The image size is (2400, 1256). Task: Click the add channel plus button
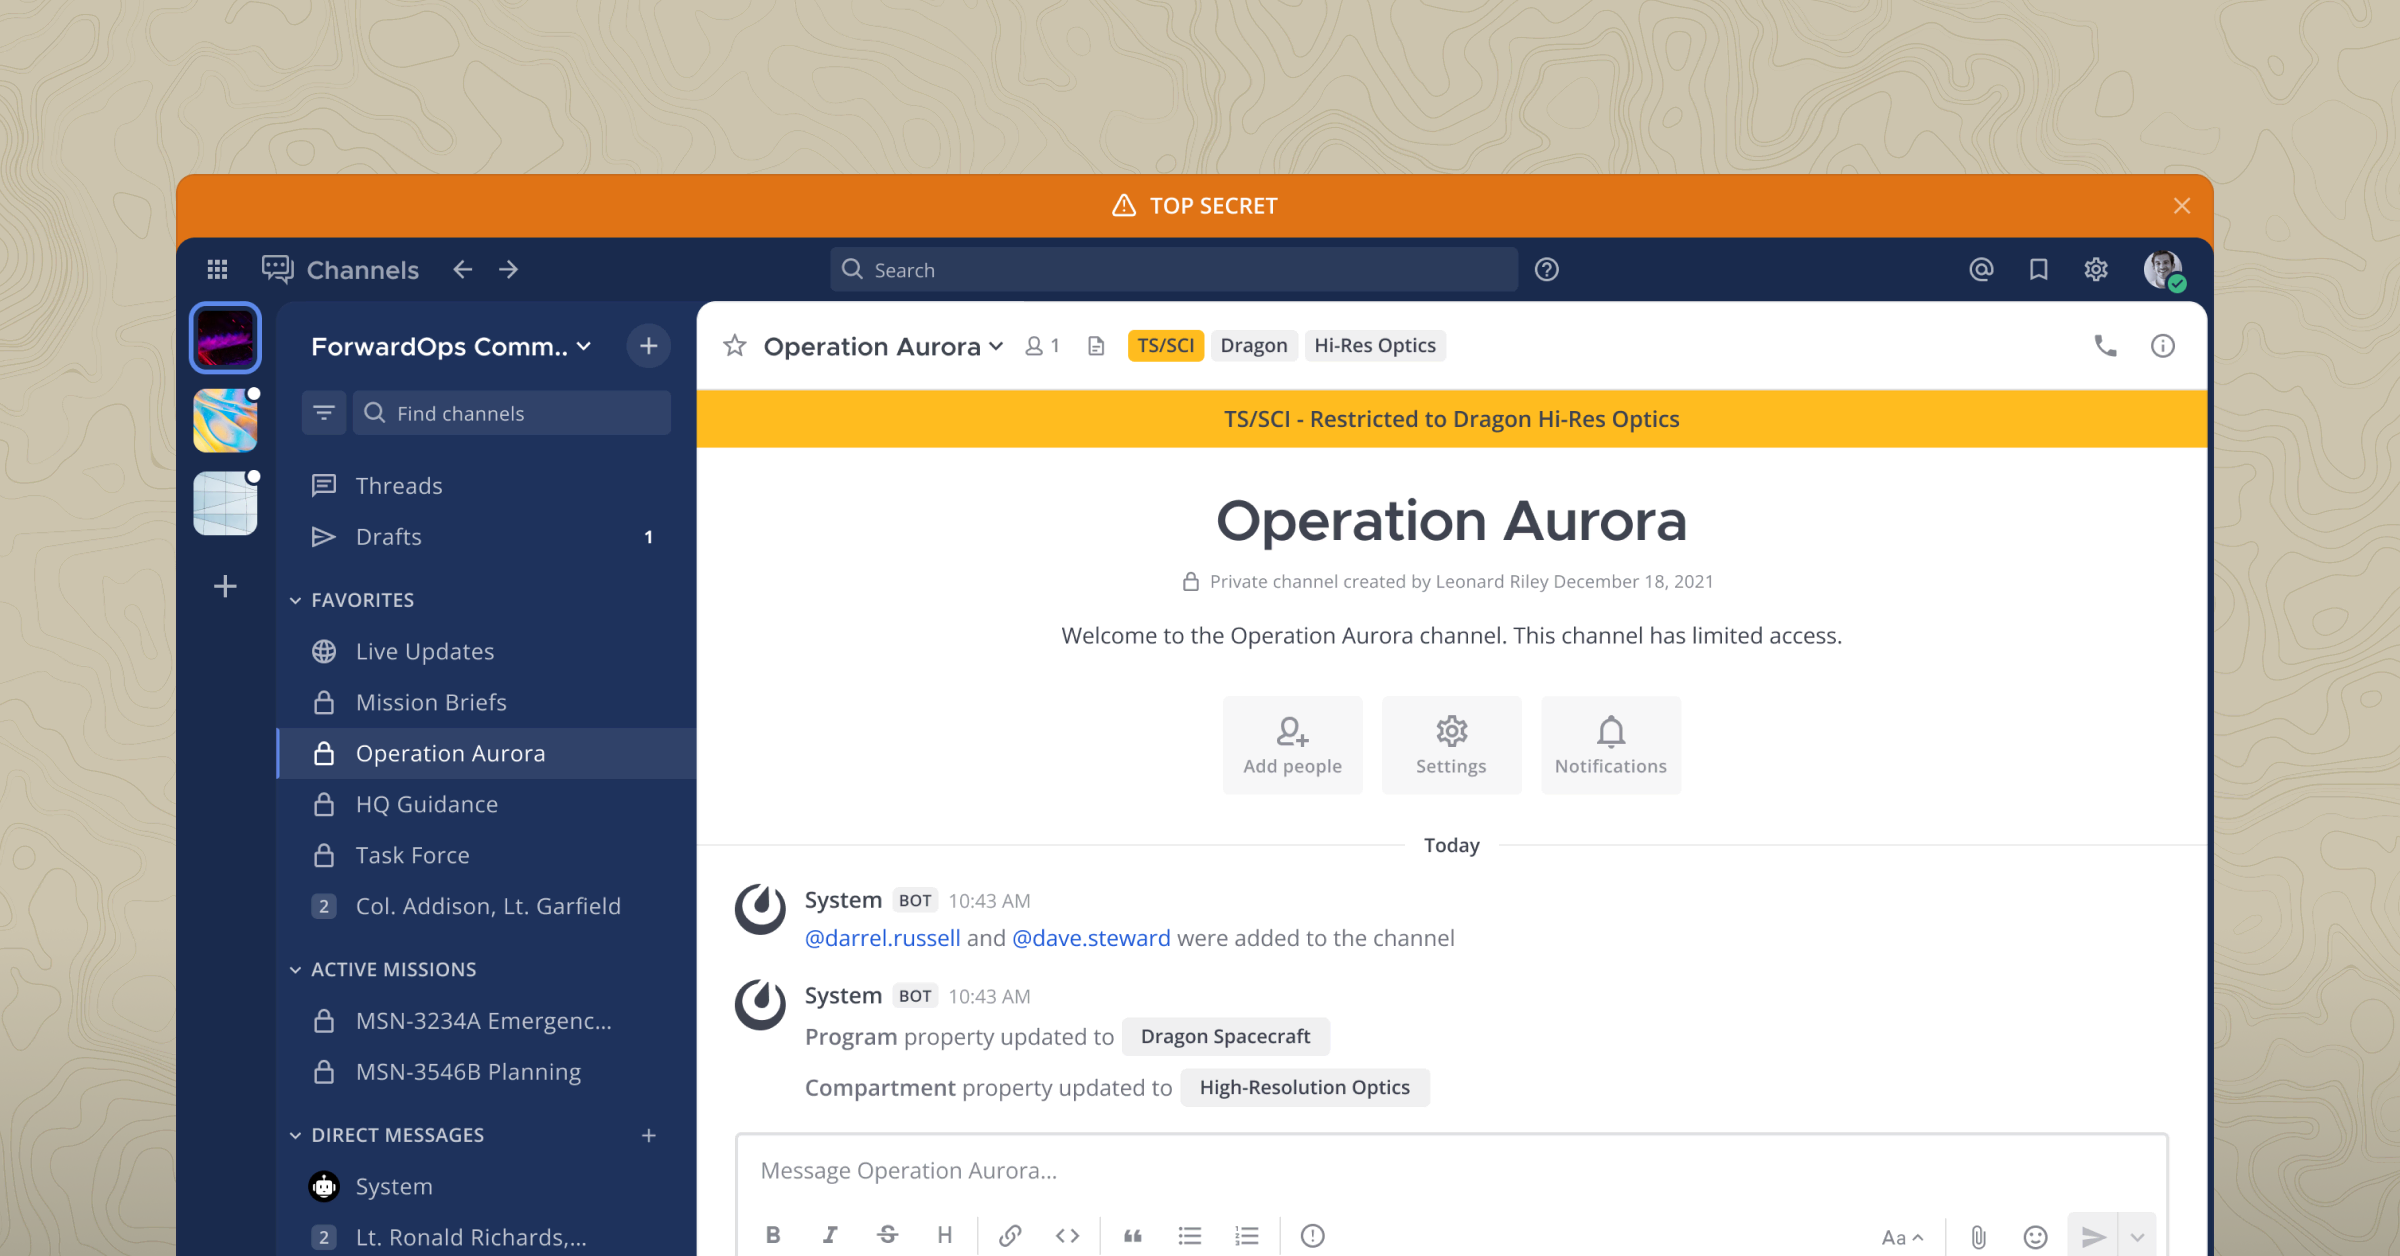649,346
